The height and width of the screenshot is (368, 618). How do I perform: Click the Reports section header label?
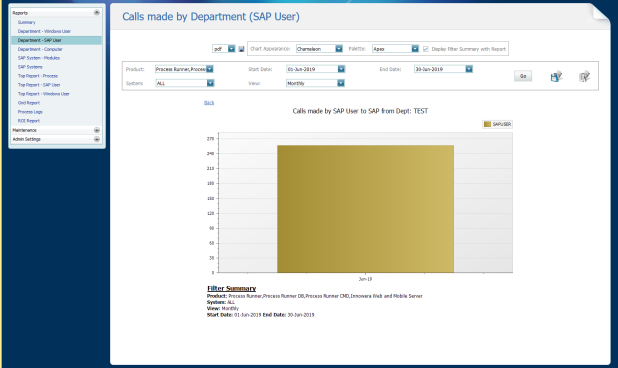[20, 13]
